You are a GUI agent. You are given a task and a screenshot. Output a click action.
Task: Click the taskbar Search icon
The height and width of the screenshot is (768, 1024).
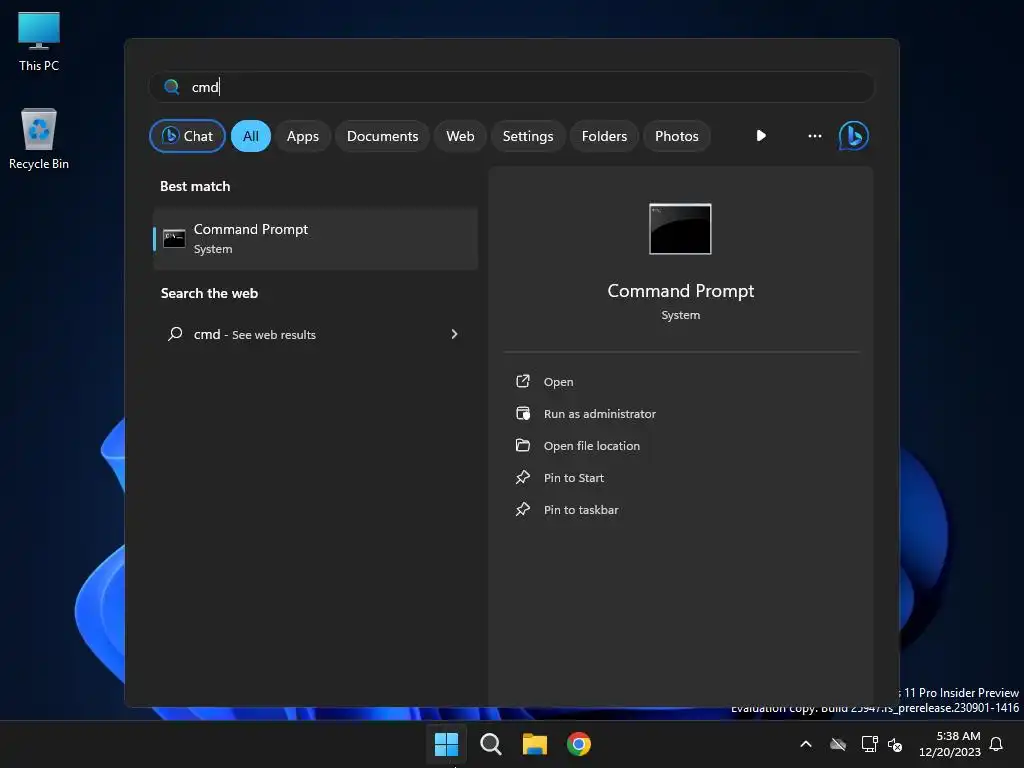(490, 744)
